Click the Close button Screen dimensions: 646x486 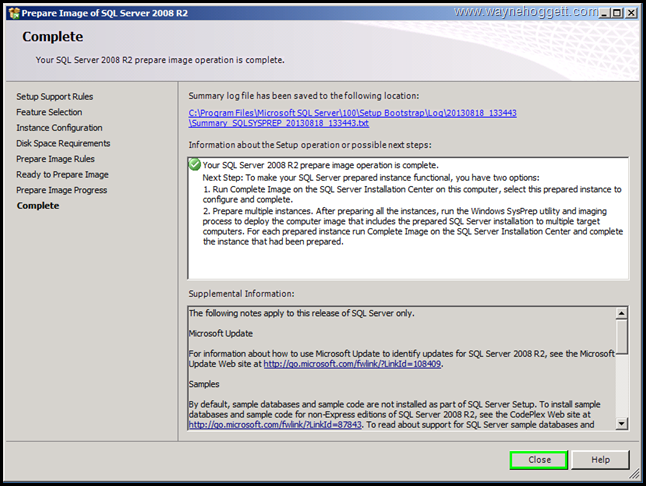(x=538, y=460)
